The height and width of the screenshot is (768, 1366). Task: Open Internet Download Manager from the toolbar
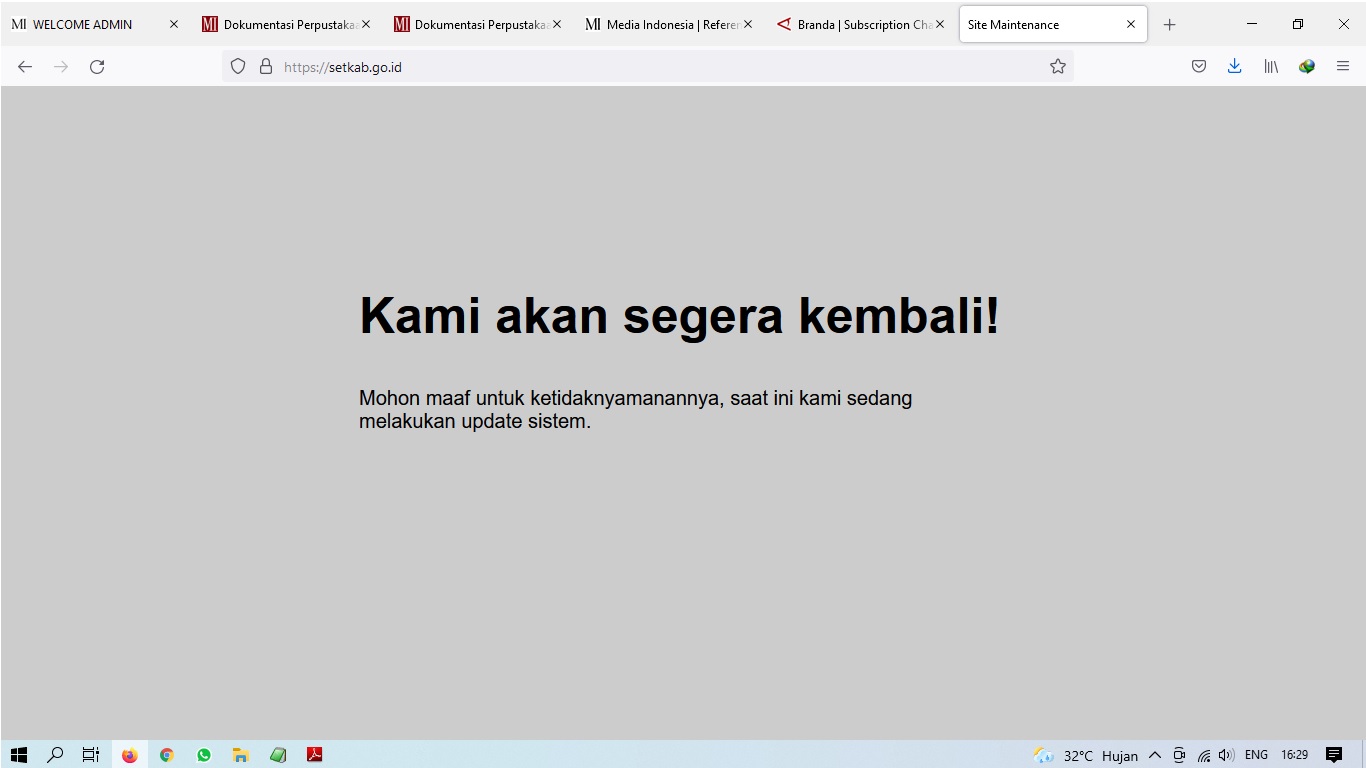pos(1307,66)
